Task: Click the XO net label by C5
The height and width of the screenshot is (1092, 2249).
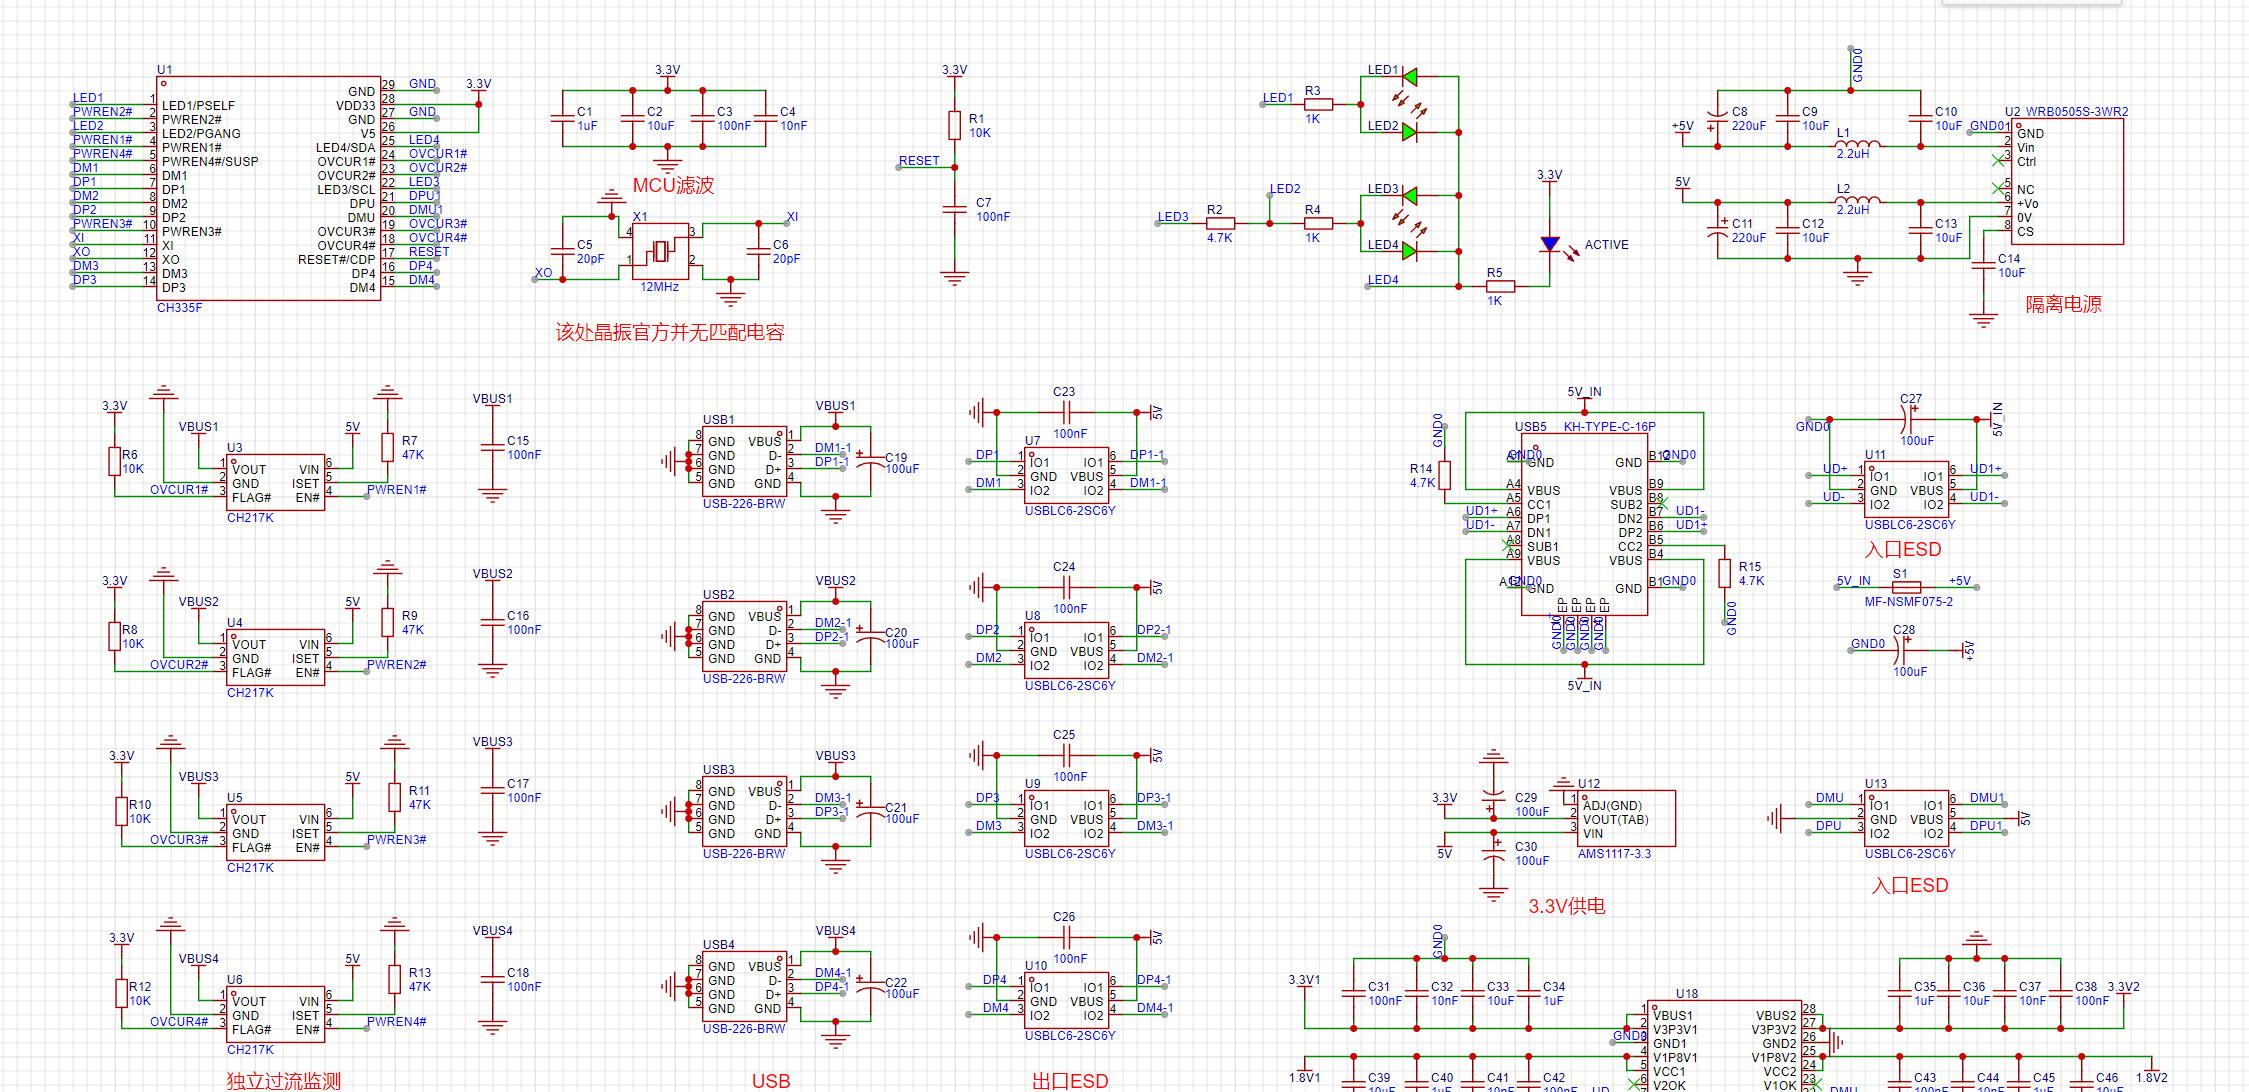Action: (x=543, y=272)
